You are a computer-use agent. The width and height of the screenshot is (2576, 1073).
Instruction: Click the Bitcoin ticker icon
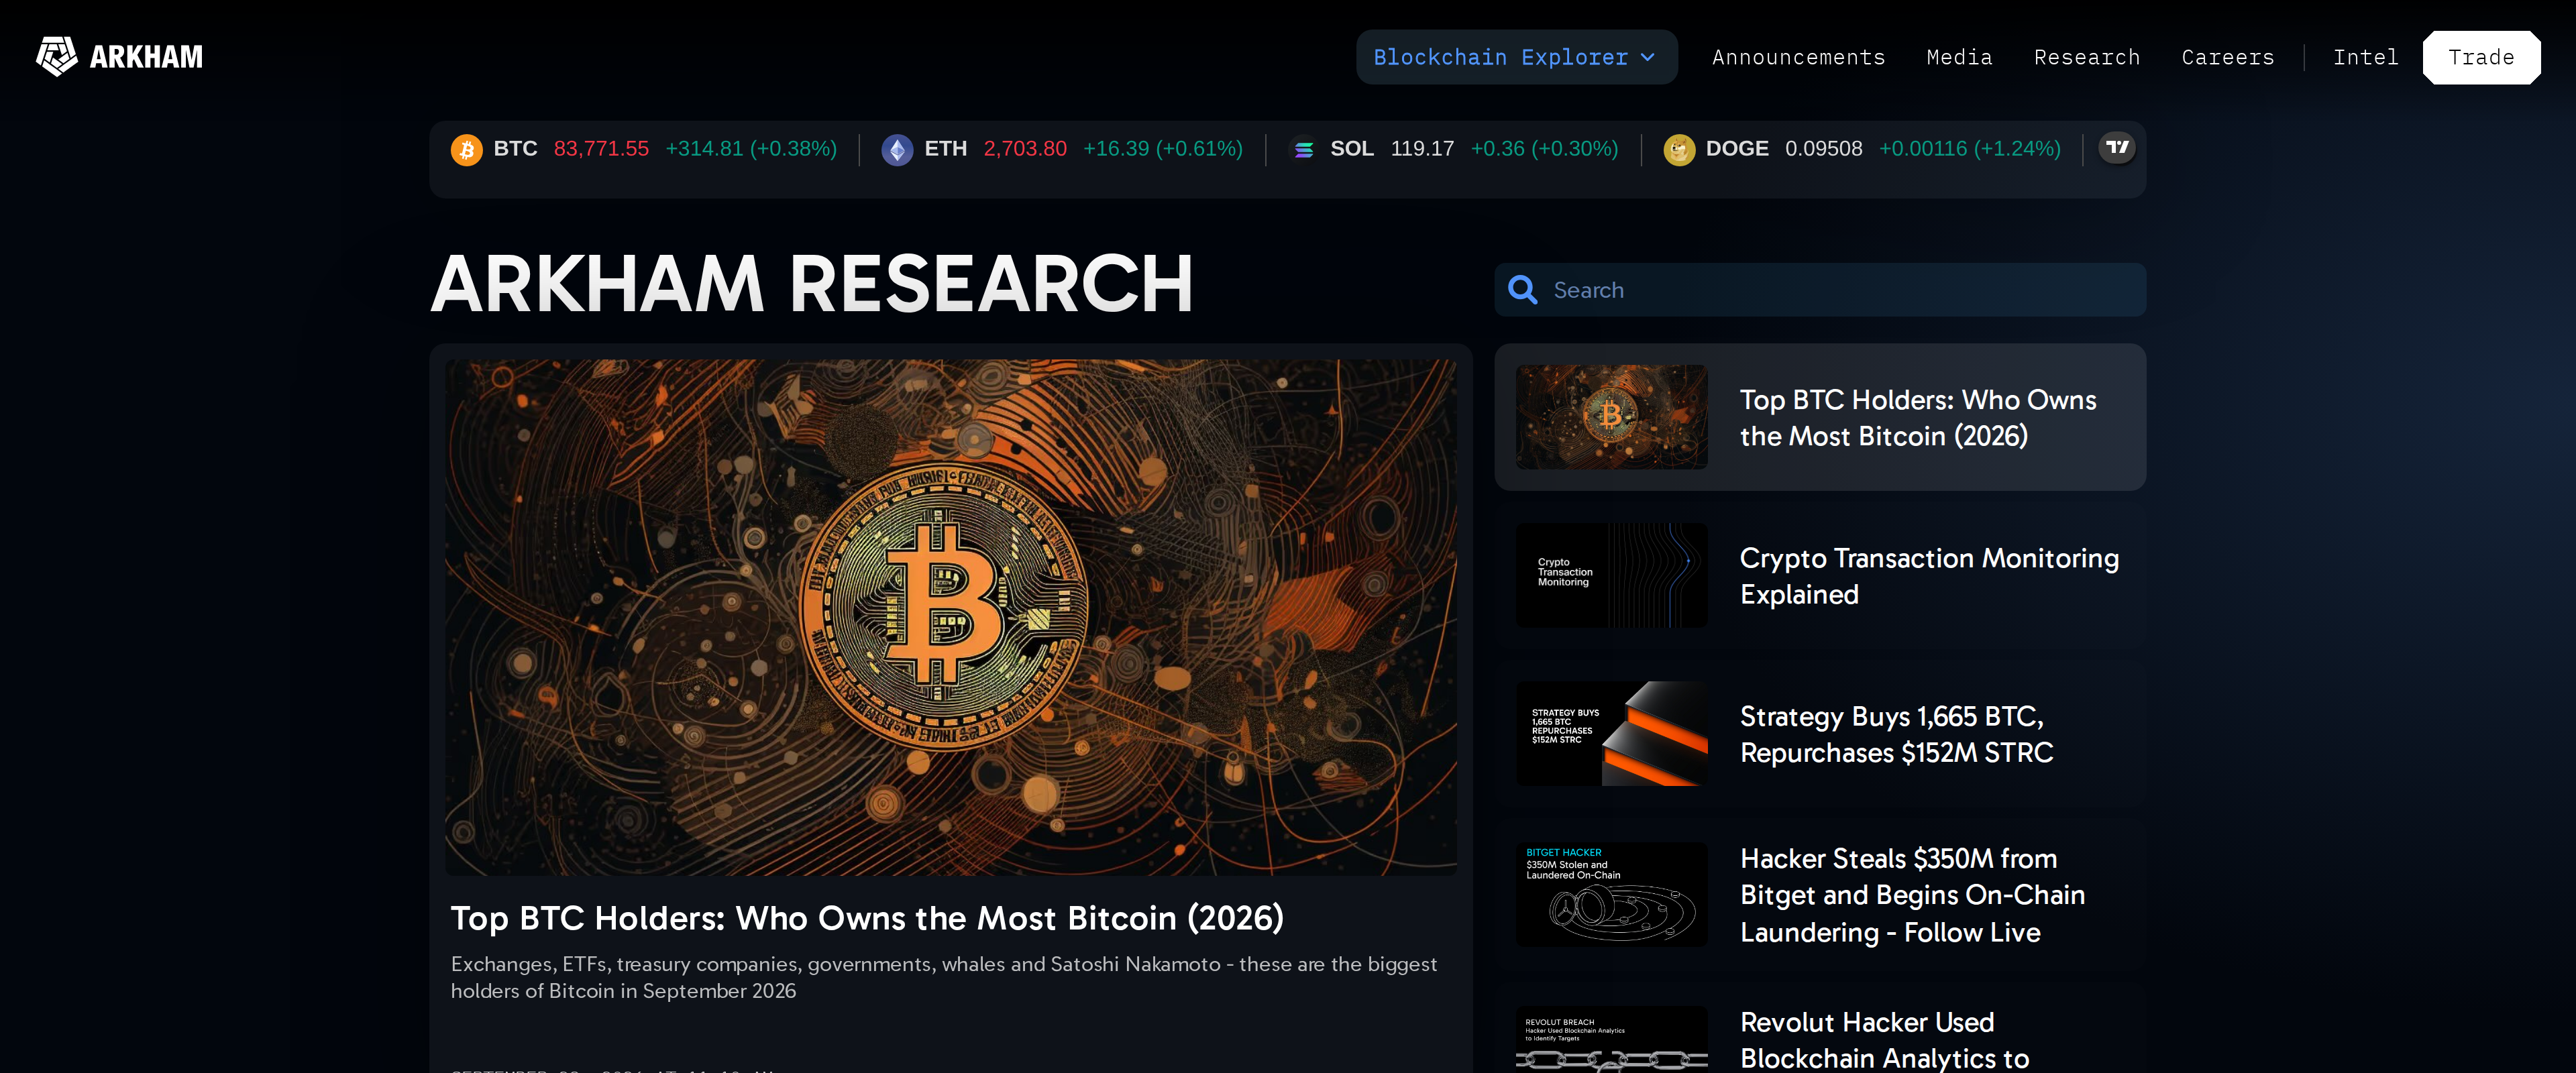466,150
